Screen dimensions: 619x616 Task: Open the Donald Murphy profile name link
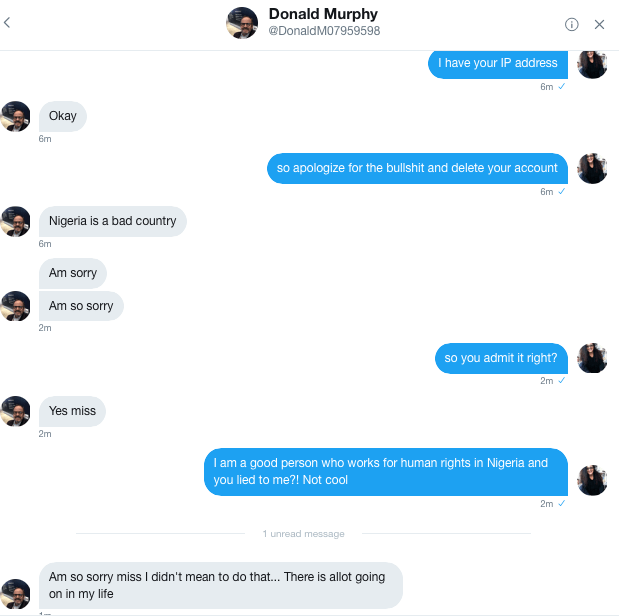[323, 14]
